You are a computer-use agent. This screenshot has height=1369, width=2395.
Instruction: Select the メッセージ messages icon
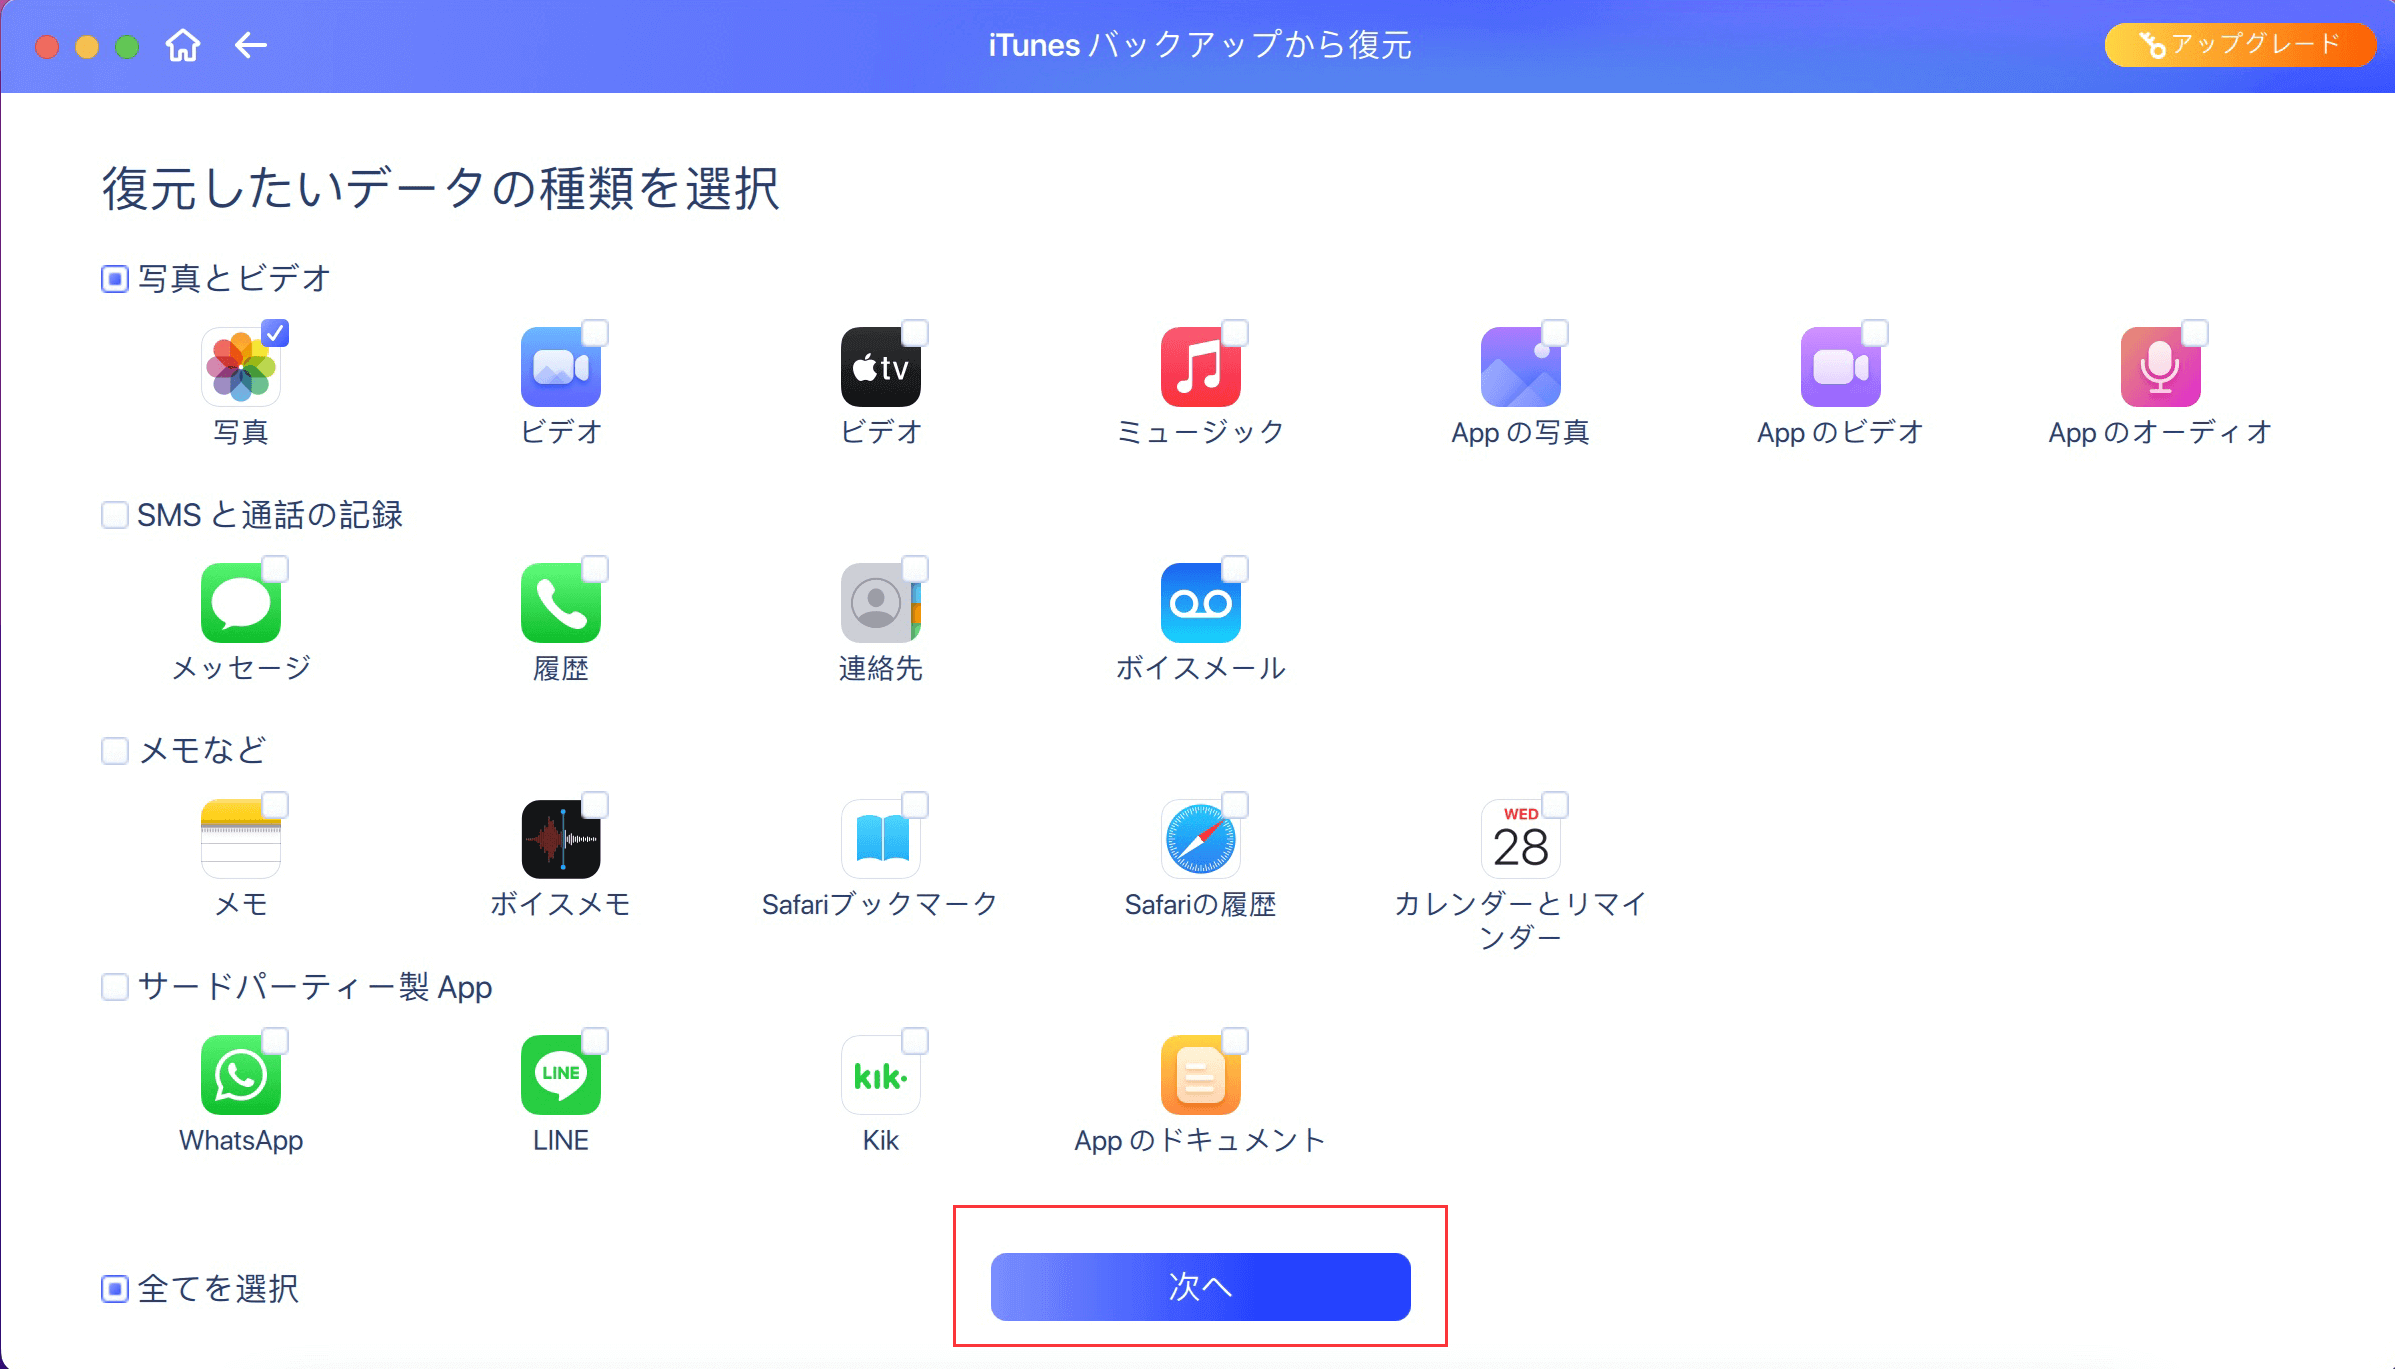coord(241,603)
